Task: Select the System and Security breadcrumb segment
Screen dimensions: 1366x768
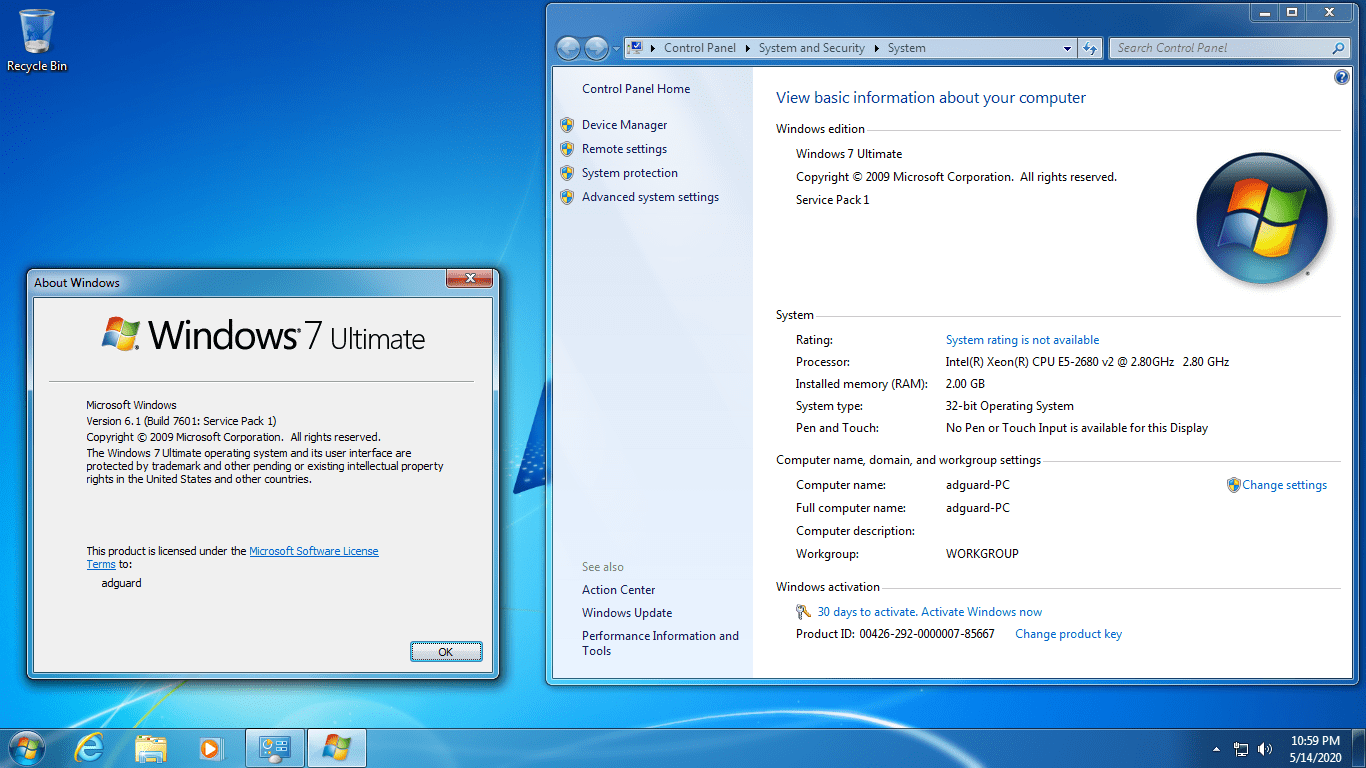Action: tap(811, 48)
